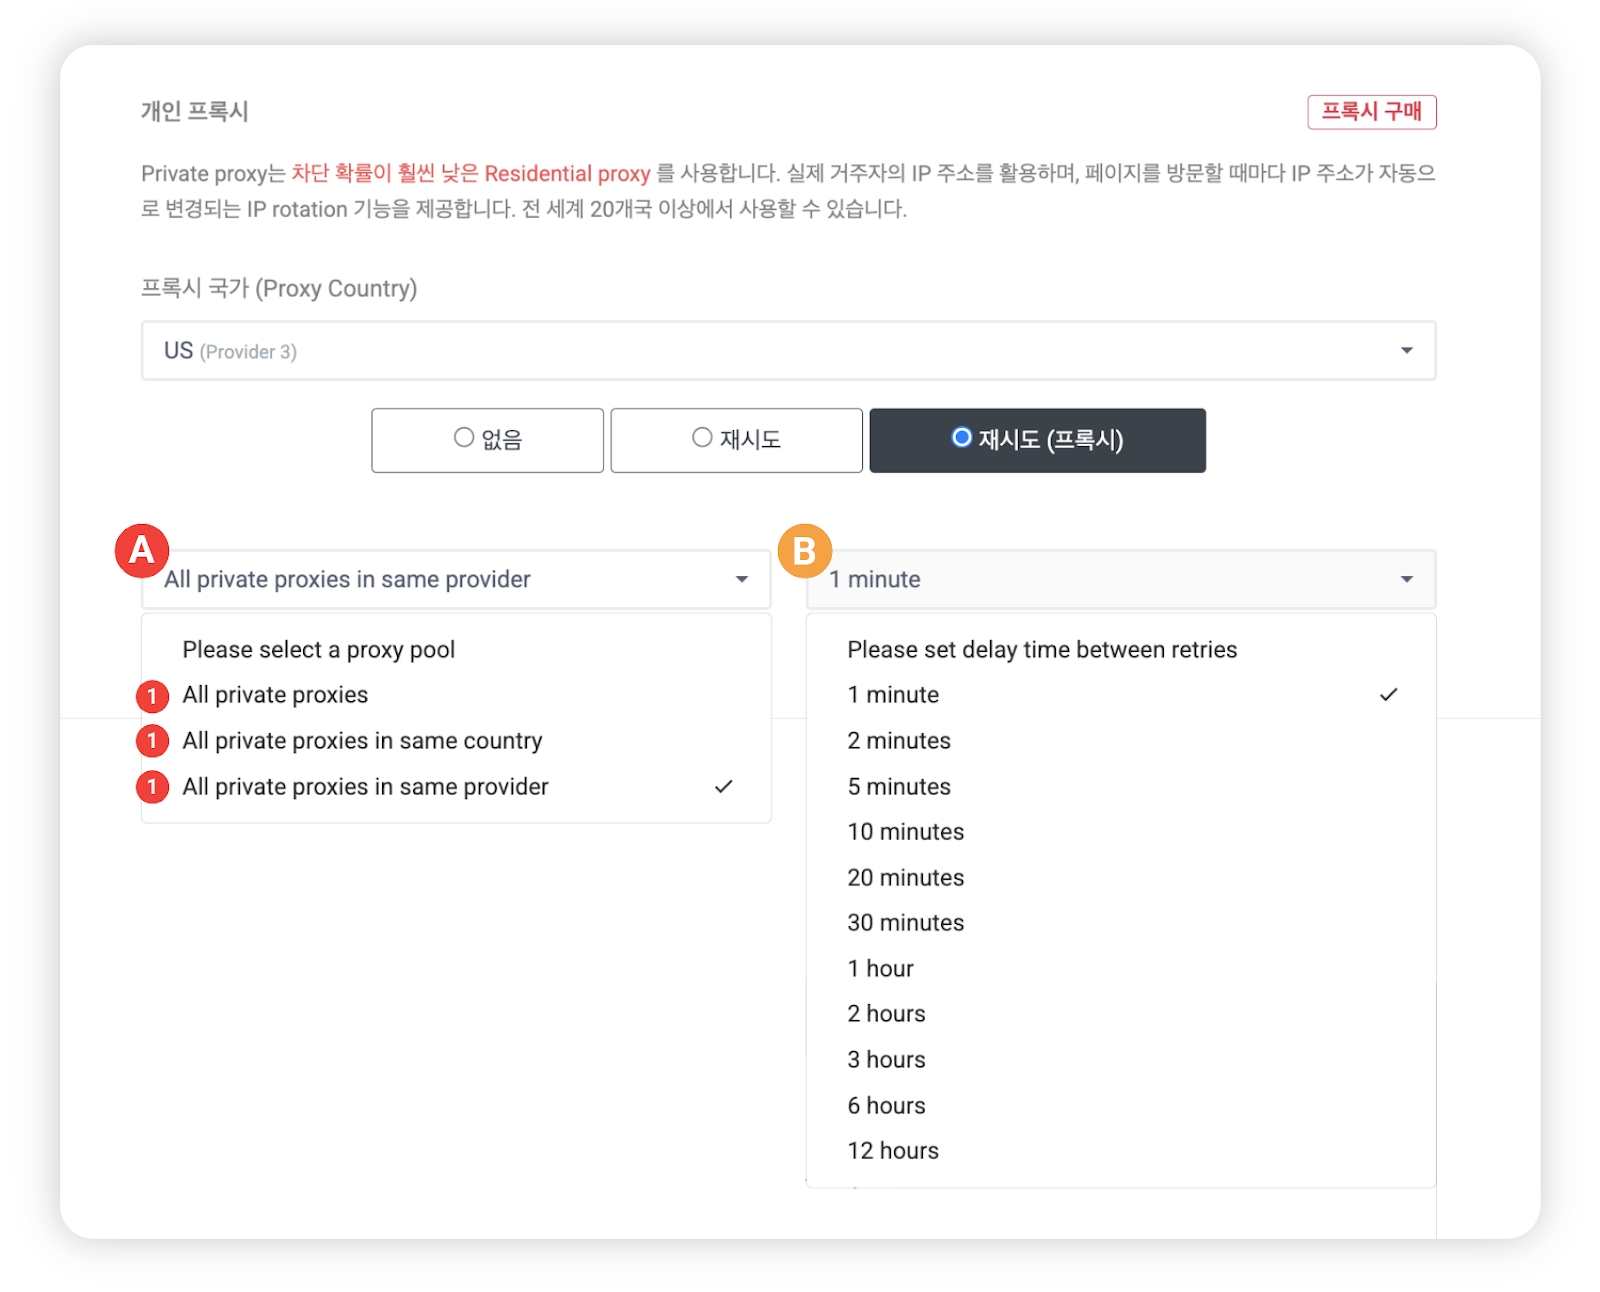The image size is (1600, 1292).
Task: Click red badge beside same country option
Action: 152,741
